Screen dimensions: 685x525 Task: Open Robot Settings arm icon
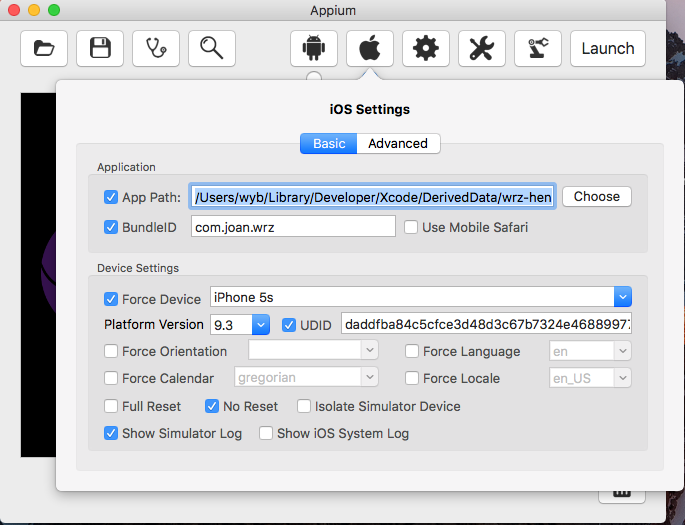537,48
